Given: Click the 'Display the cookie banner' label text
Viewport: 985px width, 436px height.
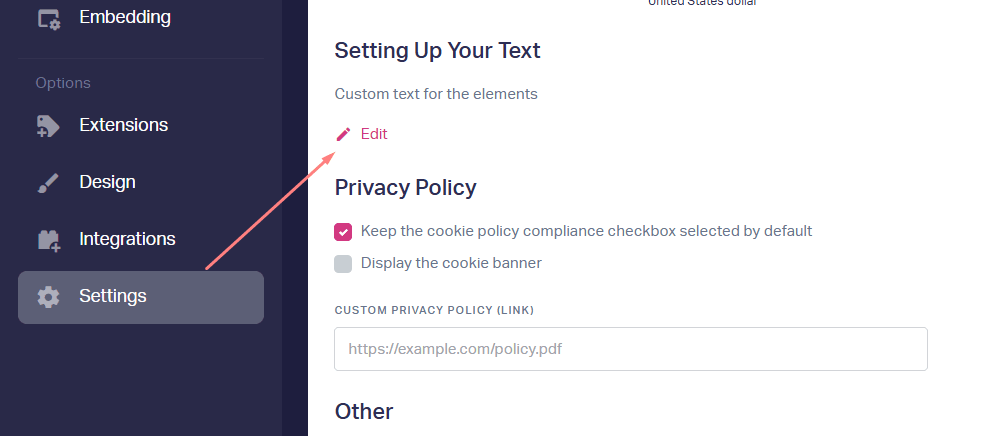Looking at the screenshot, I should click(x=451, y=263).
